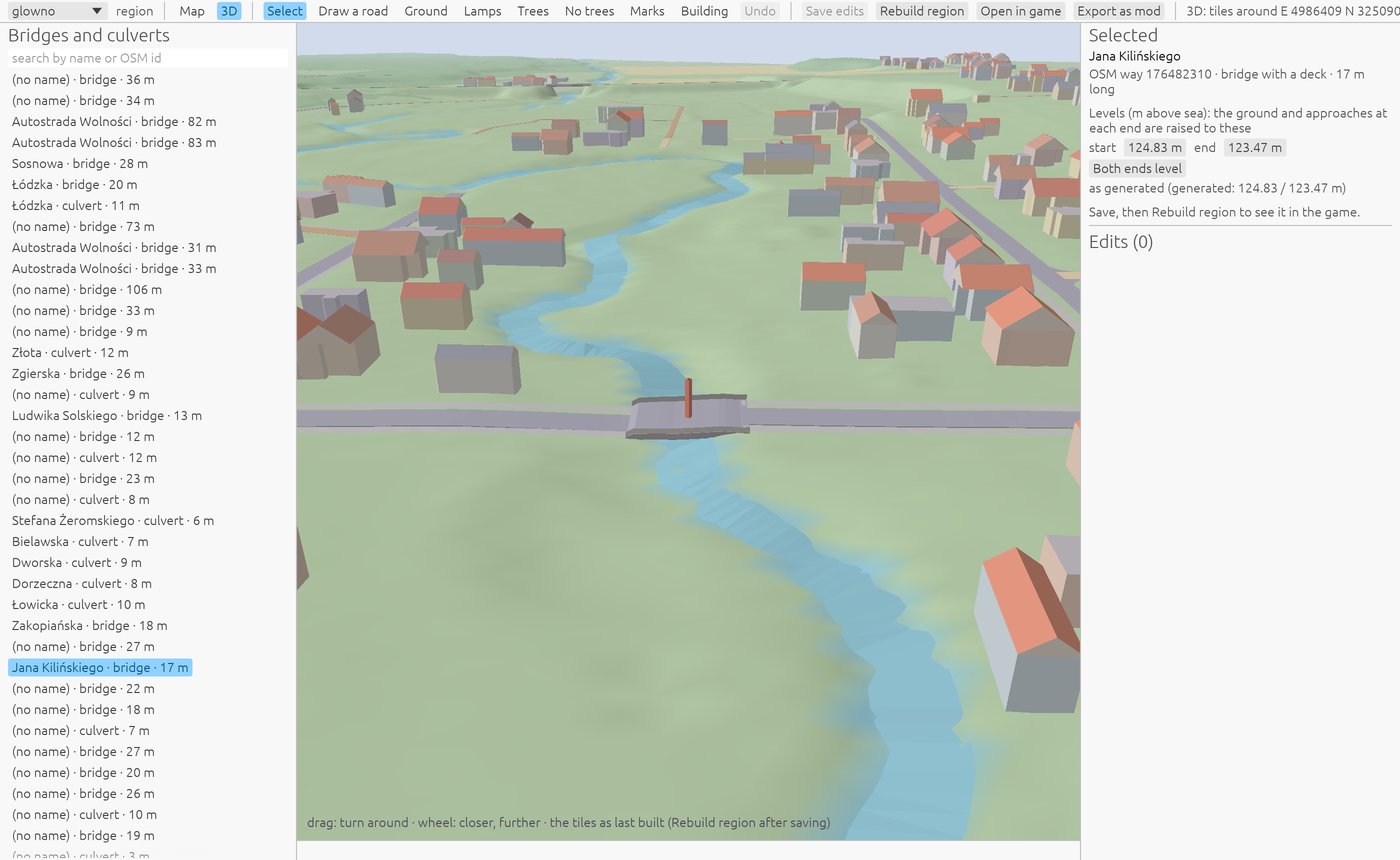The height and width of the screenshot is (860, 1400).
Task: Select Łowicka culvert 10 m
Action: pos(78,605)
